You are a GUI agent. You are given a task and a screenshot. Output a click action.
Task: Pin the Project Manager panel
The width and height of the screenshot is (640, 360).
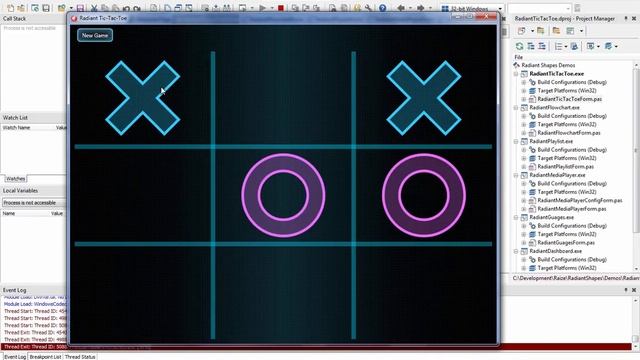(626, 19)
